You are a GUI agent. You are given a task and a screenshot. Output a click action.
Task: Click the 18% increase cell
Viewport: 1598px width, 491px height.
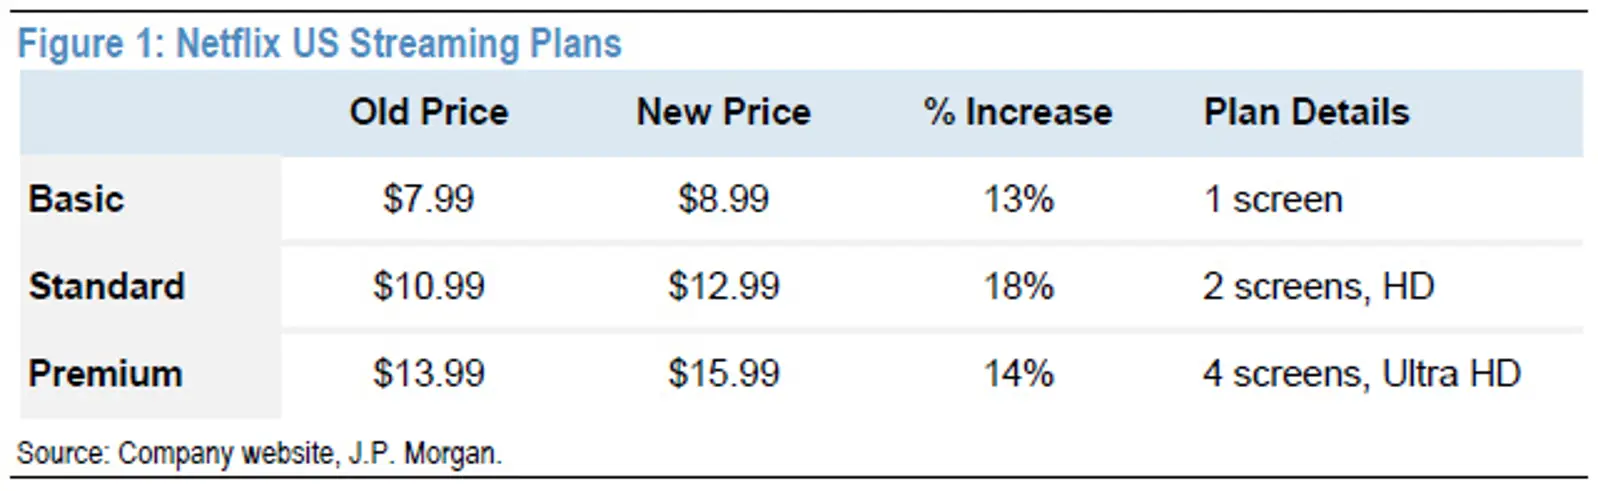pyautogui.click(x=1019, y=286)
